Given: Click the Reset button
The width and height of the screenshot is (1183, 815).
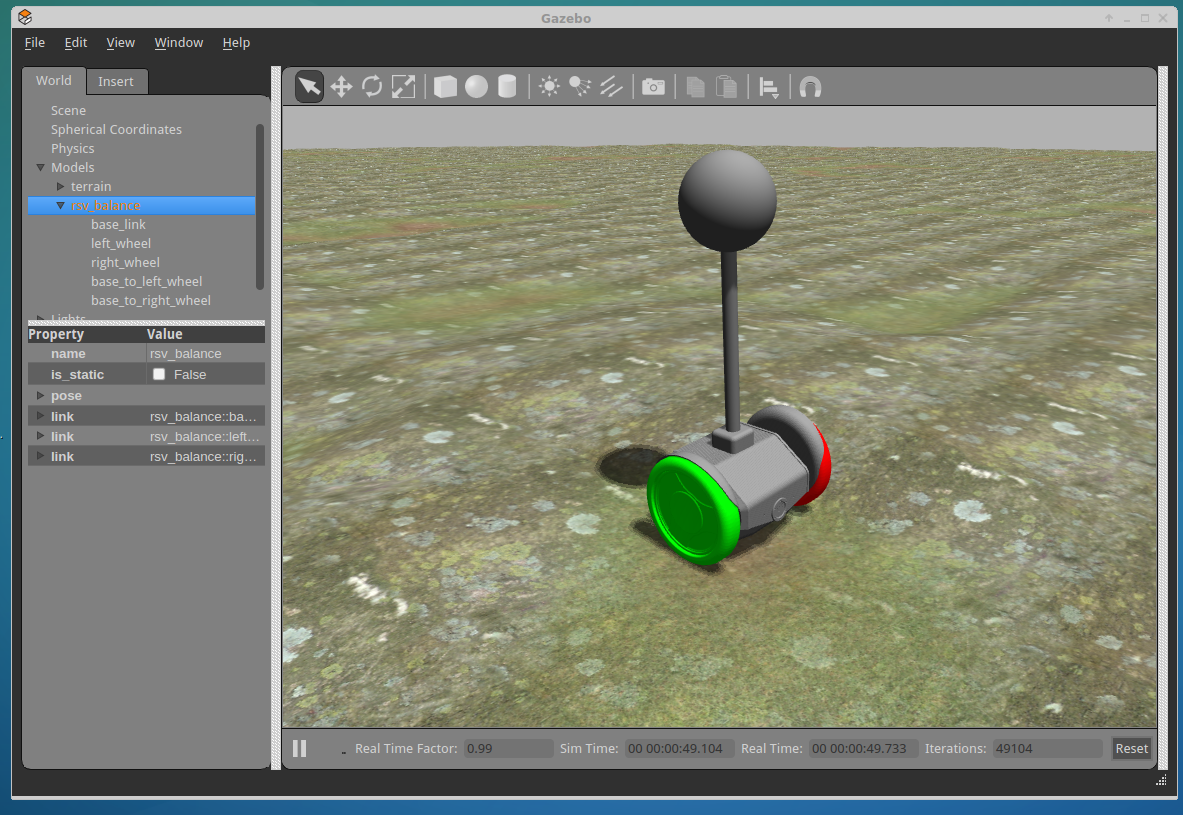Looking at the screenshot, I should (1131, 748).
